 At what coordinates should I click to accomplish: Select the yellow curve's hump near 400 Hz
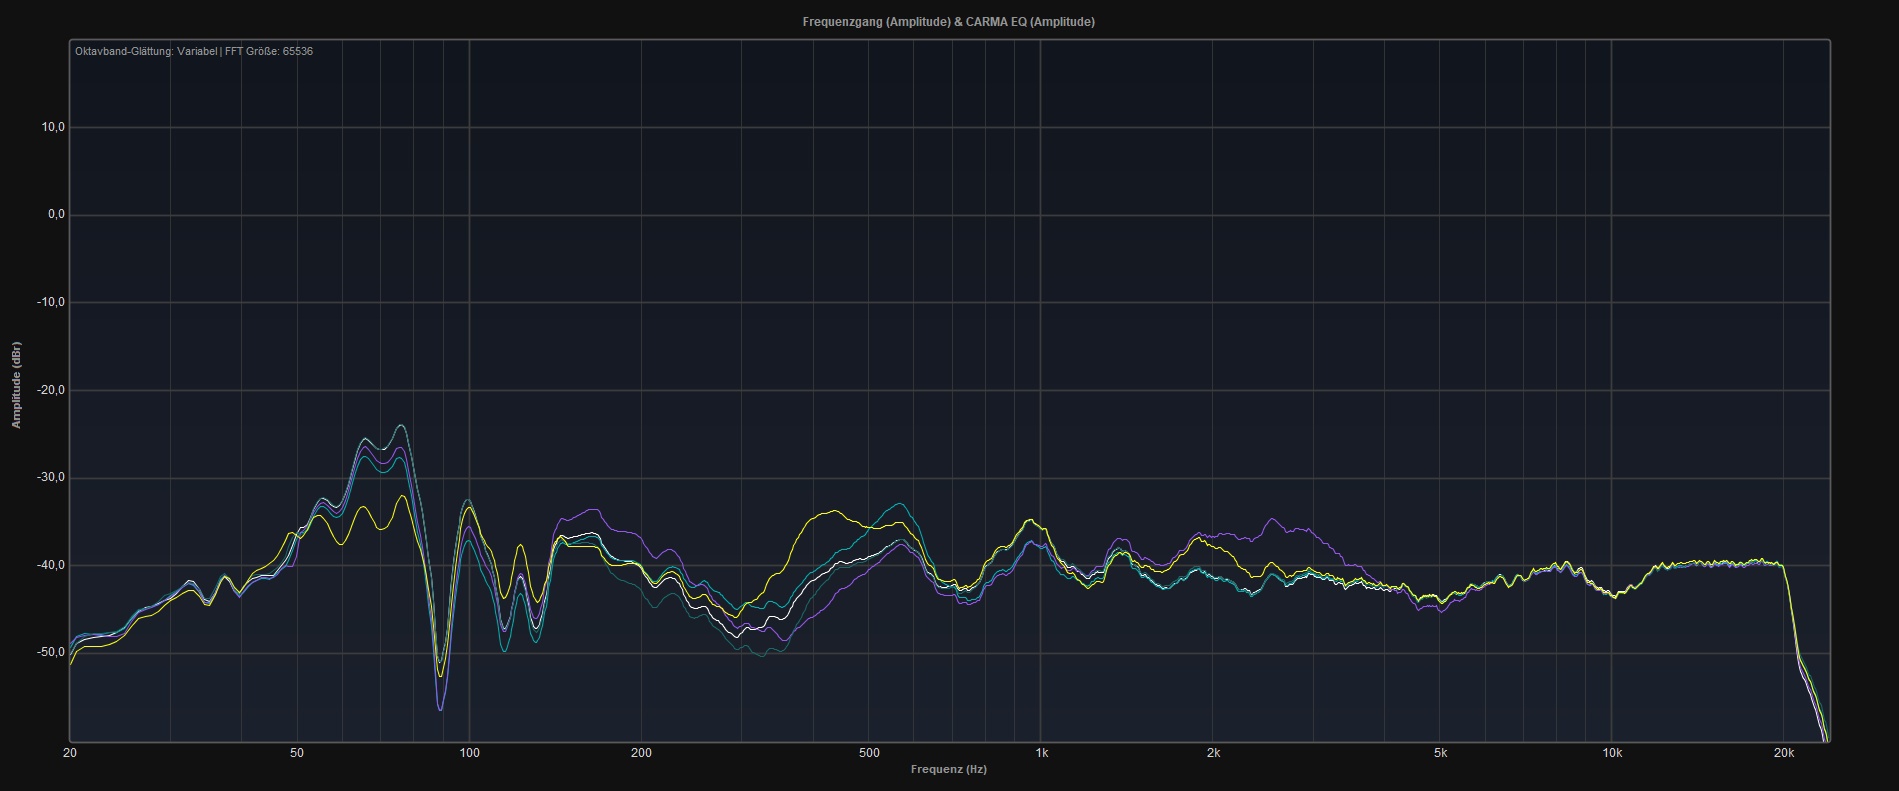pos(832,511)
